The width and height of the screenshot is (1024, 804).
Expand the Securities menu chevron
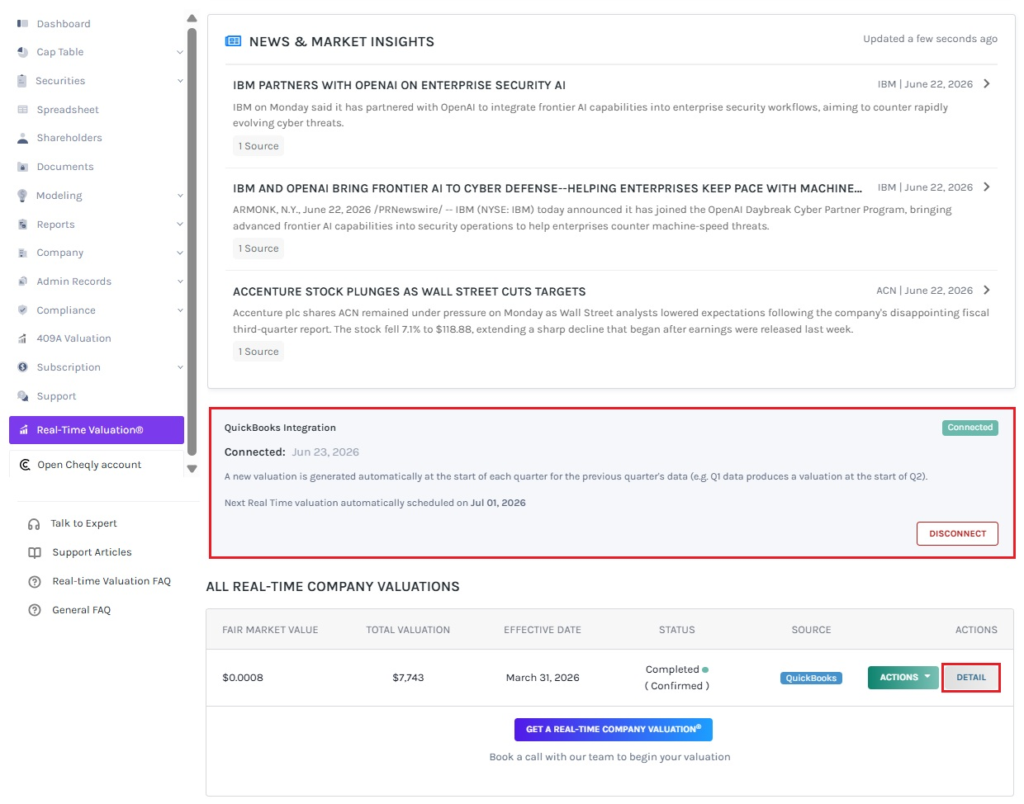point(180,81)
